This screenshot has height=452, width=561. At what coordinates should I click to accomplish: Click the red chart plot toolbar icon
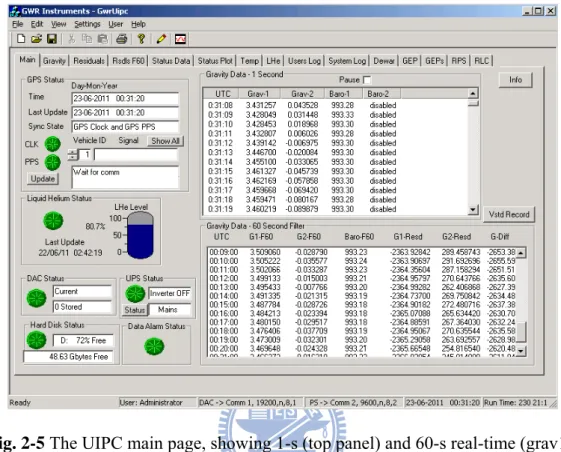pos(180,39)
